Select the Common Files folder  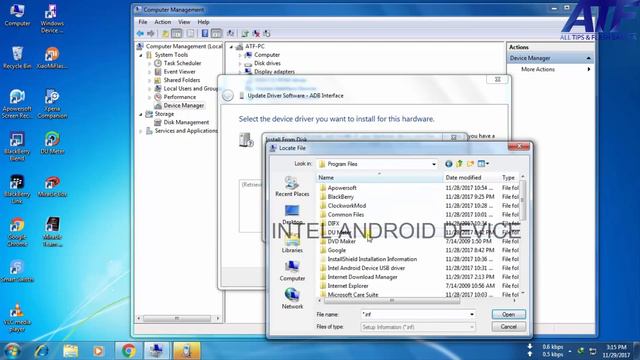click(345, 215)
